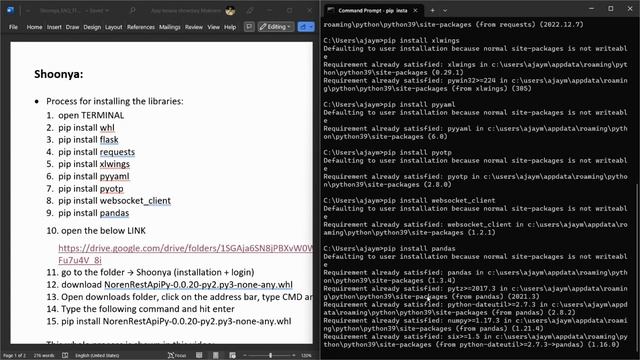Open the pen icon in Word title bar
This screenshot has width=640, height=360.
click(250, 11)
